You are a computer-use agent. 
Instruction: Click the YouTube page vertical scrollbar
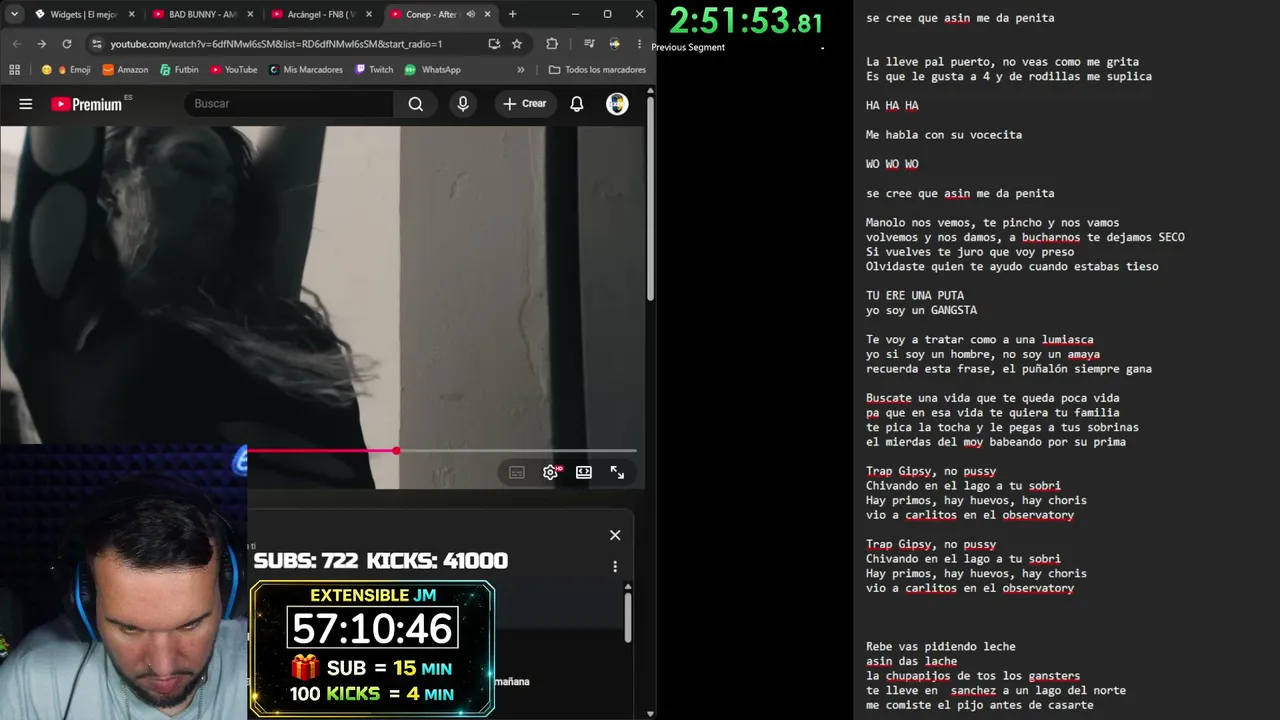point(650,198)
